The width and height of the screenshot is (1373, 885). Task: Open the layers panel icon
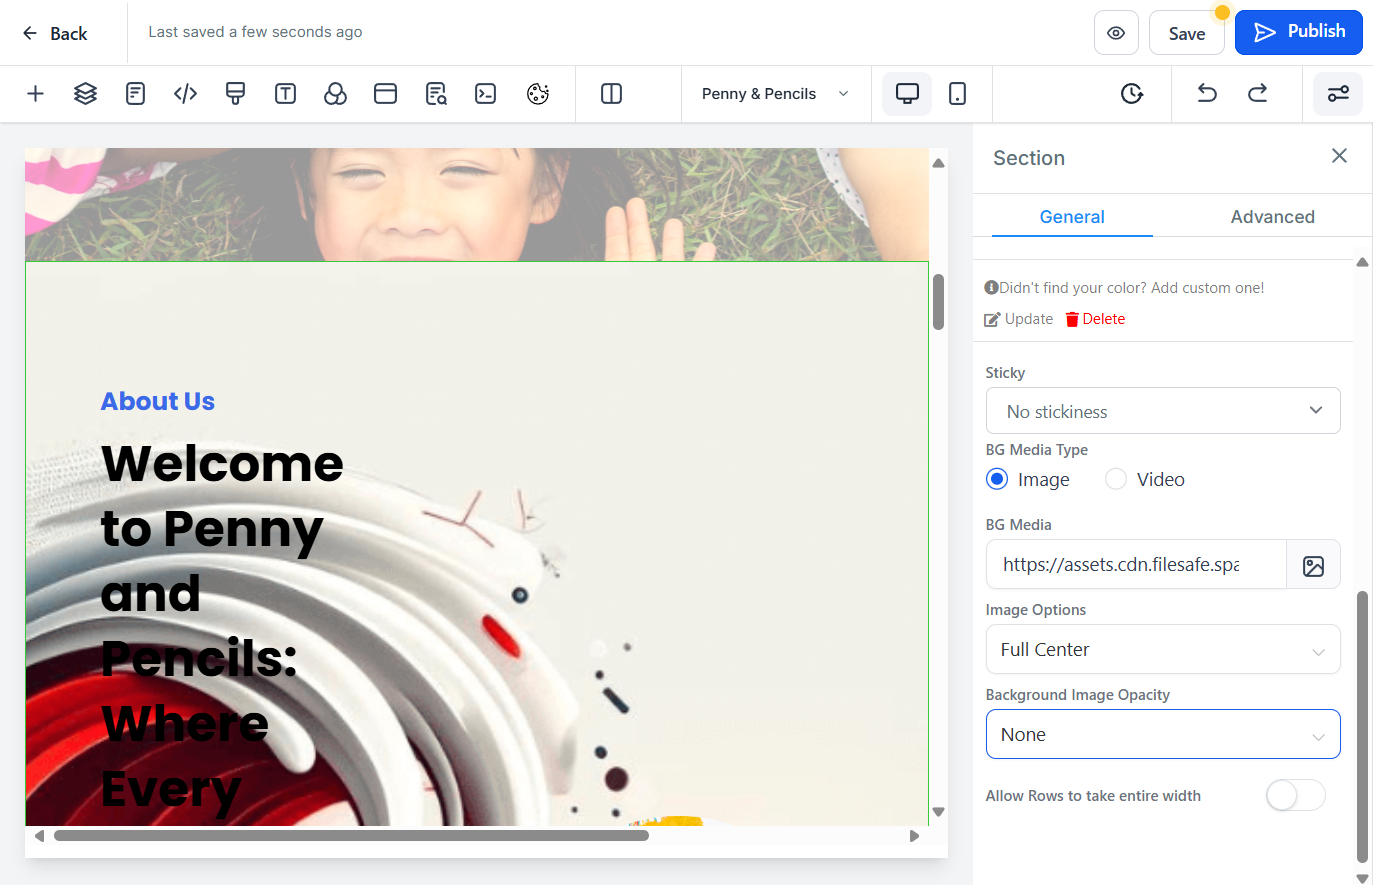85,94
